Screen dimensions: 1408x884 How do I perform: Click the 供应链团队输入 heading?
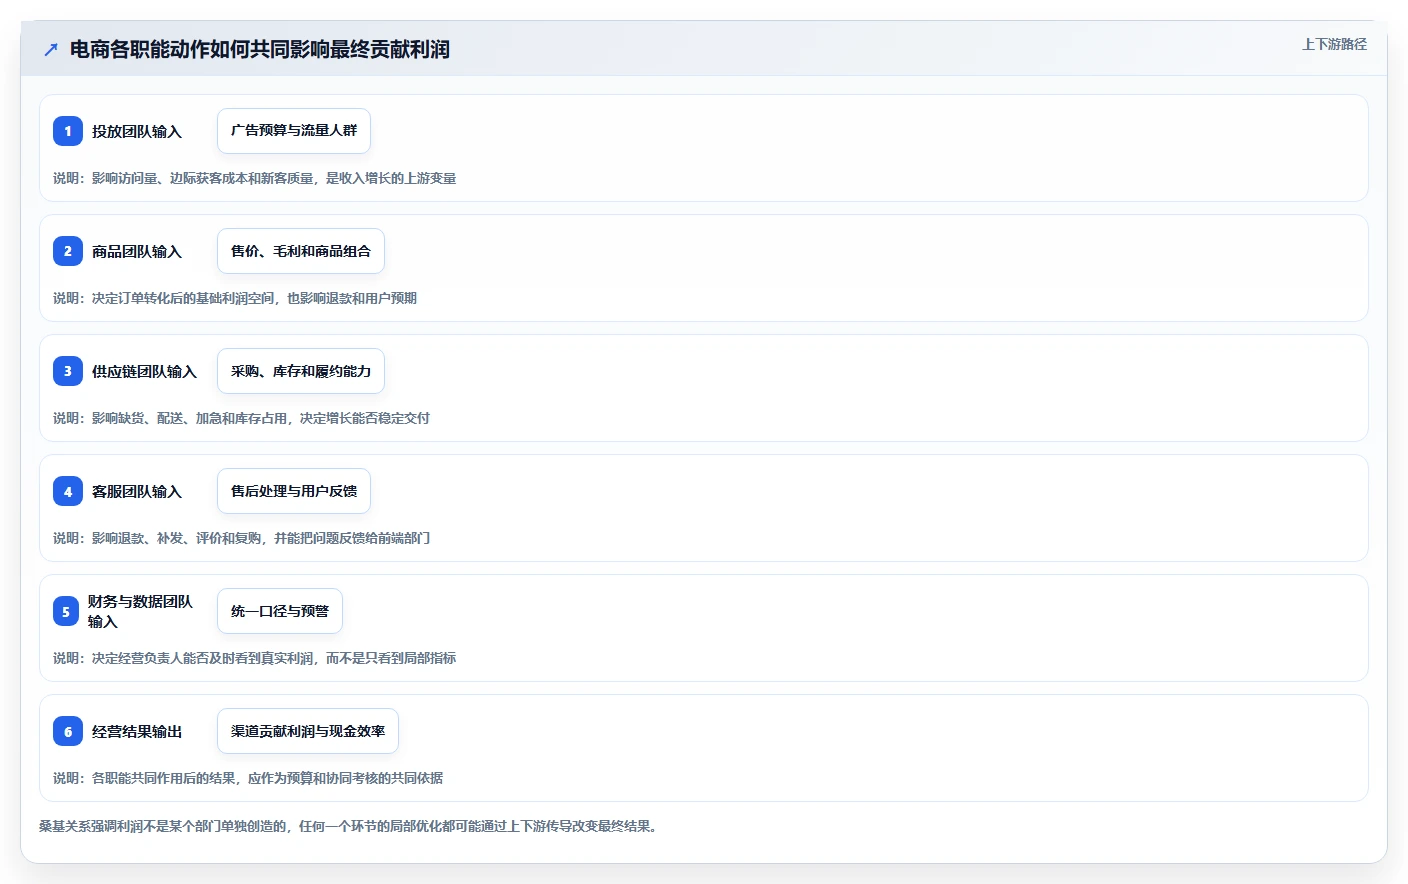pos(144,371)
